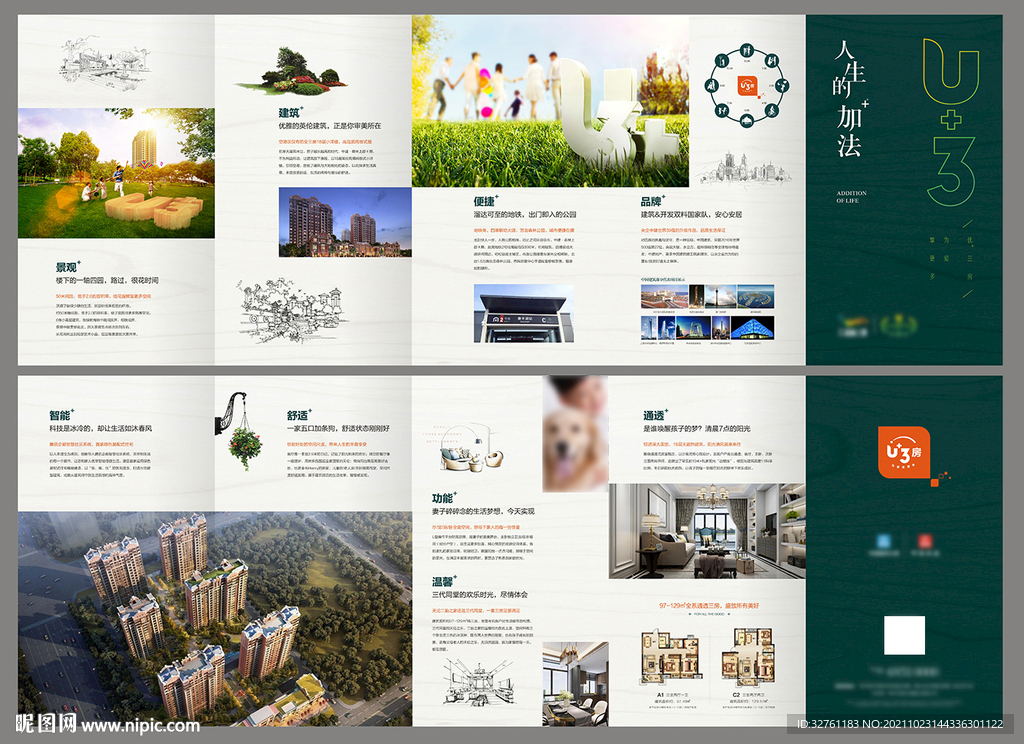Click the subtitle 溜达可至的地铁，出门即入的公园
Image resolution: width=1024 pixels, height=744 pixels.
pyautogui.click(x=525, y=214)
